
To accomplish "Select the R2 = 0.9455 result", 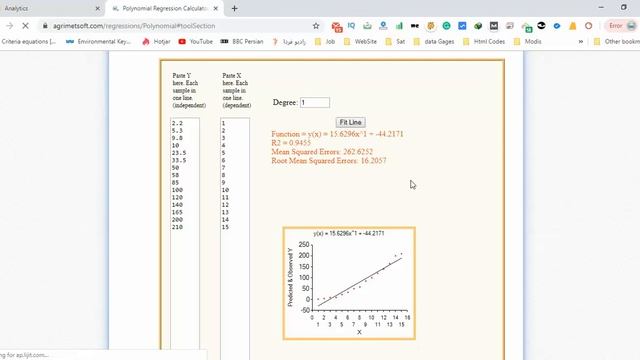I will 291,143.
